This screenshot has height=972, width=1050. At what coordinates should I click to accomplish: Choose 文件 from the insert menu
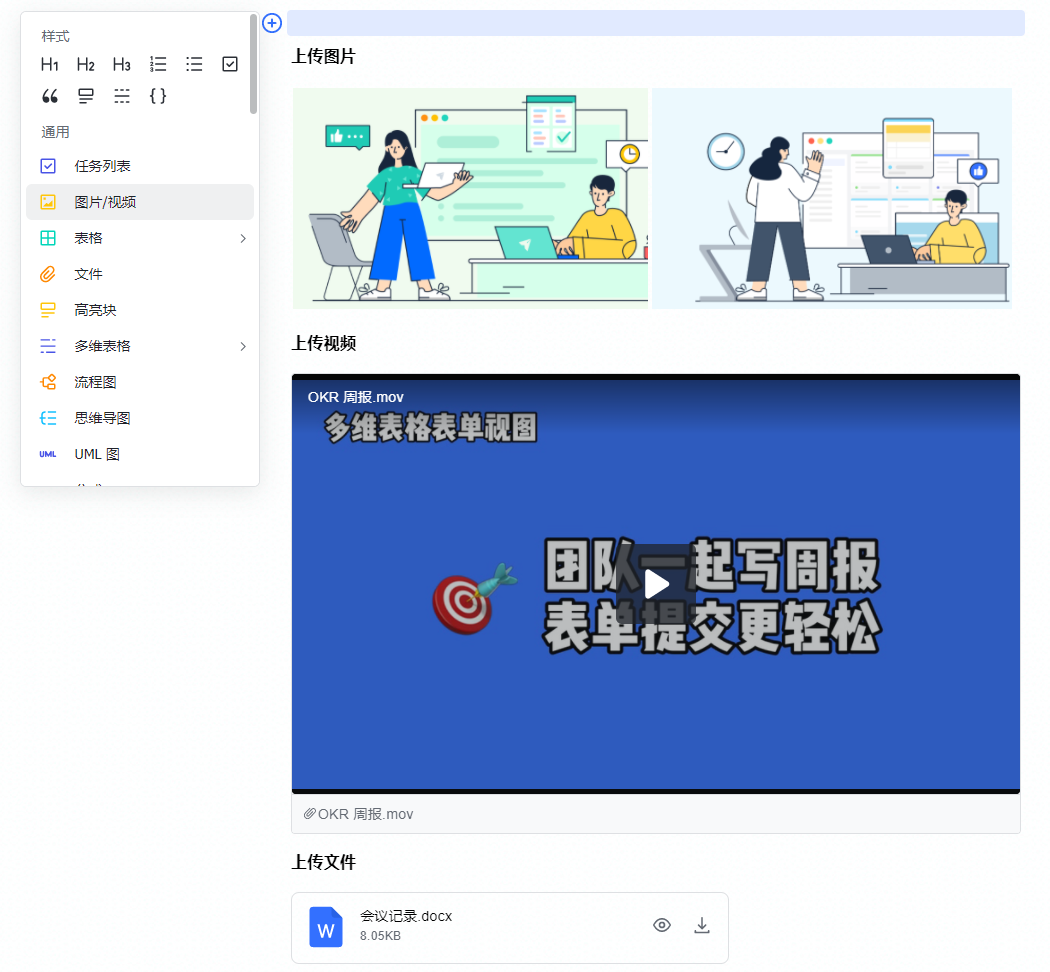140,274
